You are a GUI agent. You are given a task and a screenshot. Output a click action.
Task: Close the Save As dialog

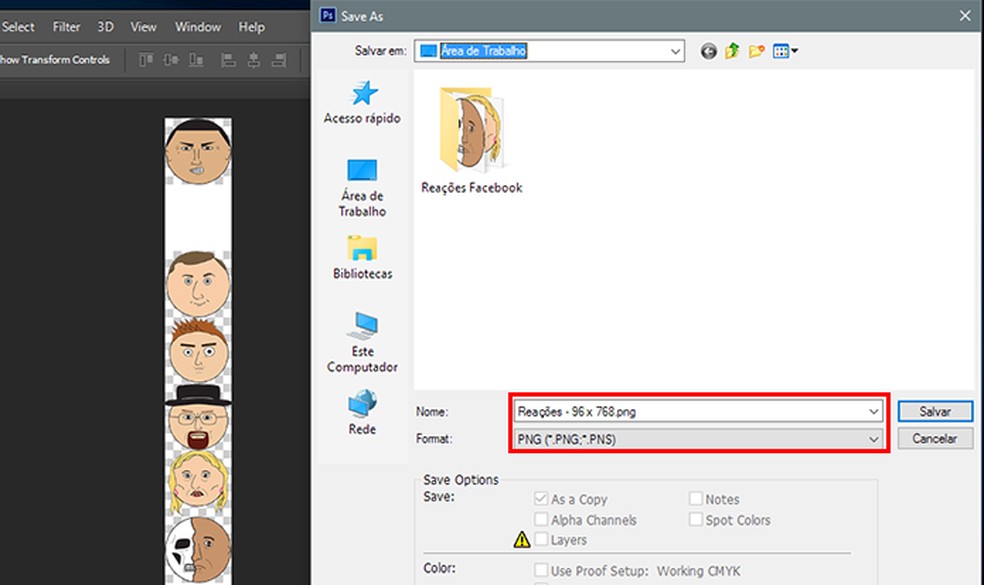pyautogui.click(x=965, y=16)
